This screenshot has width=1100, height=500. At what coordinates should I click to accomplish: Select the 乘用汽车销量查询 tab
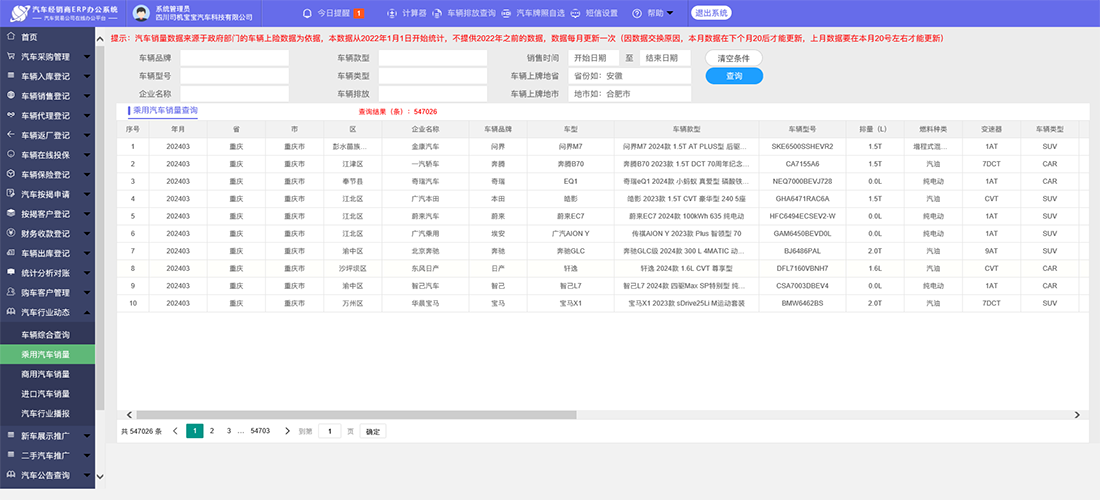pyautogui.click(x=164, y=111)
